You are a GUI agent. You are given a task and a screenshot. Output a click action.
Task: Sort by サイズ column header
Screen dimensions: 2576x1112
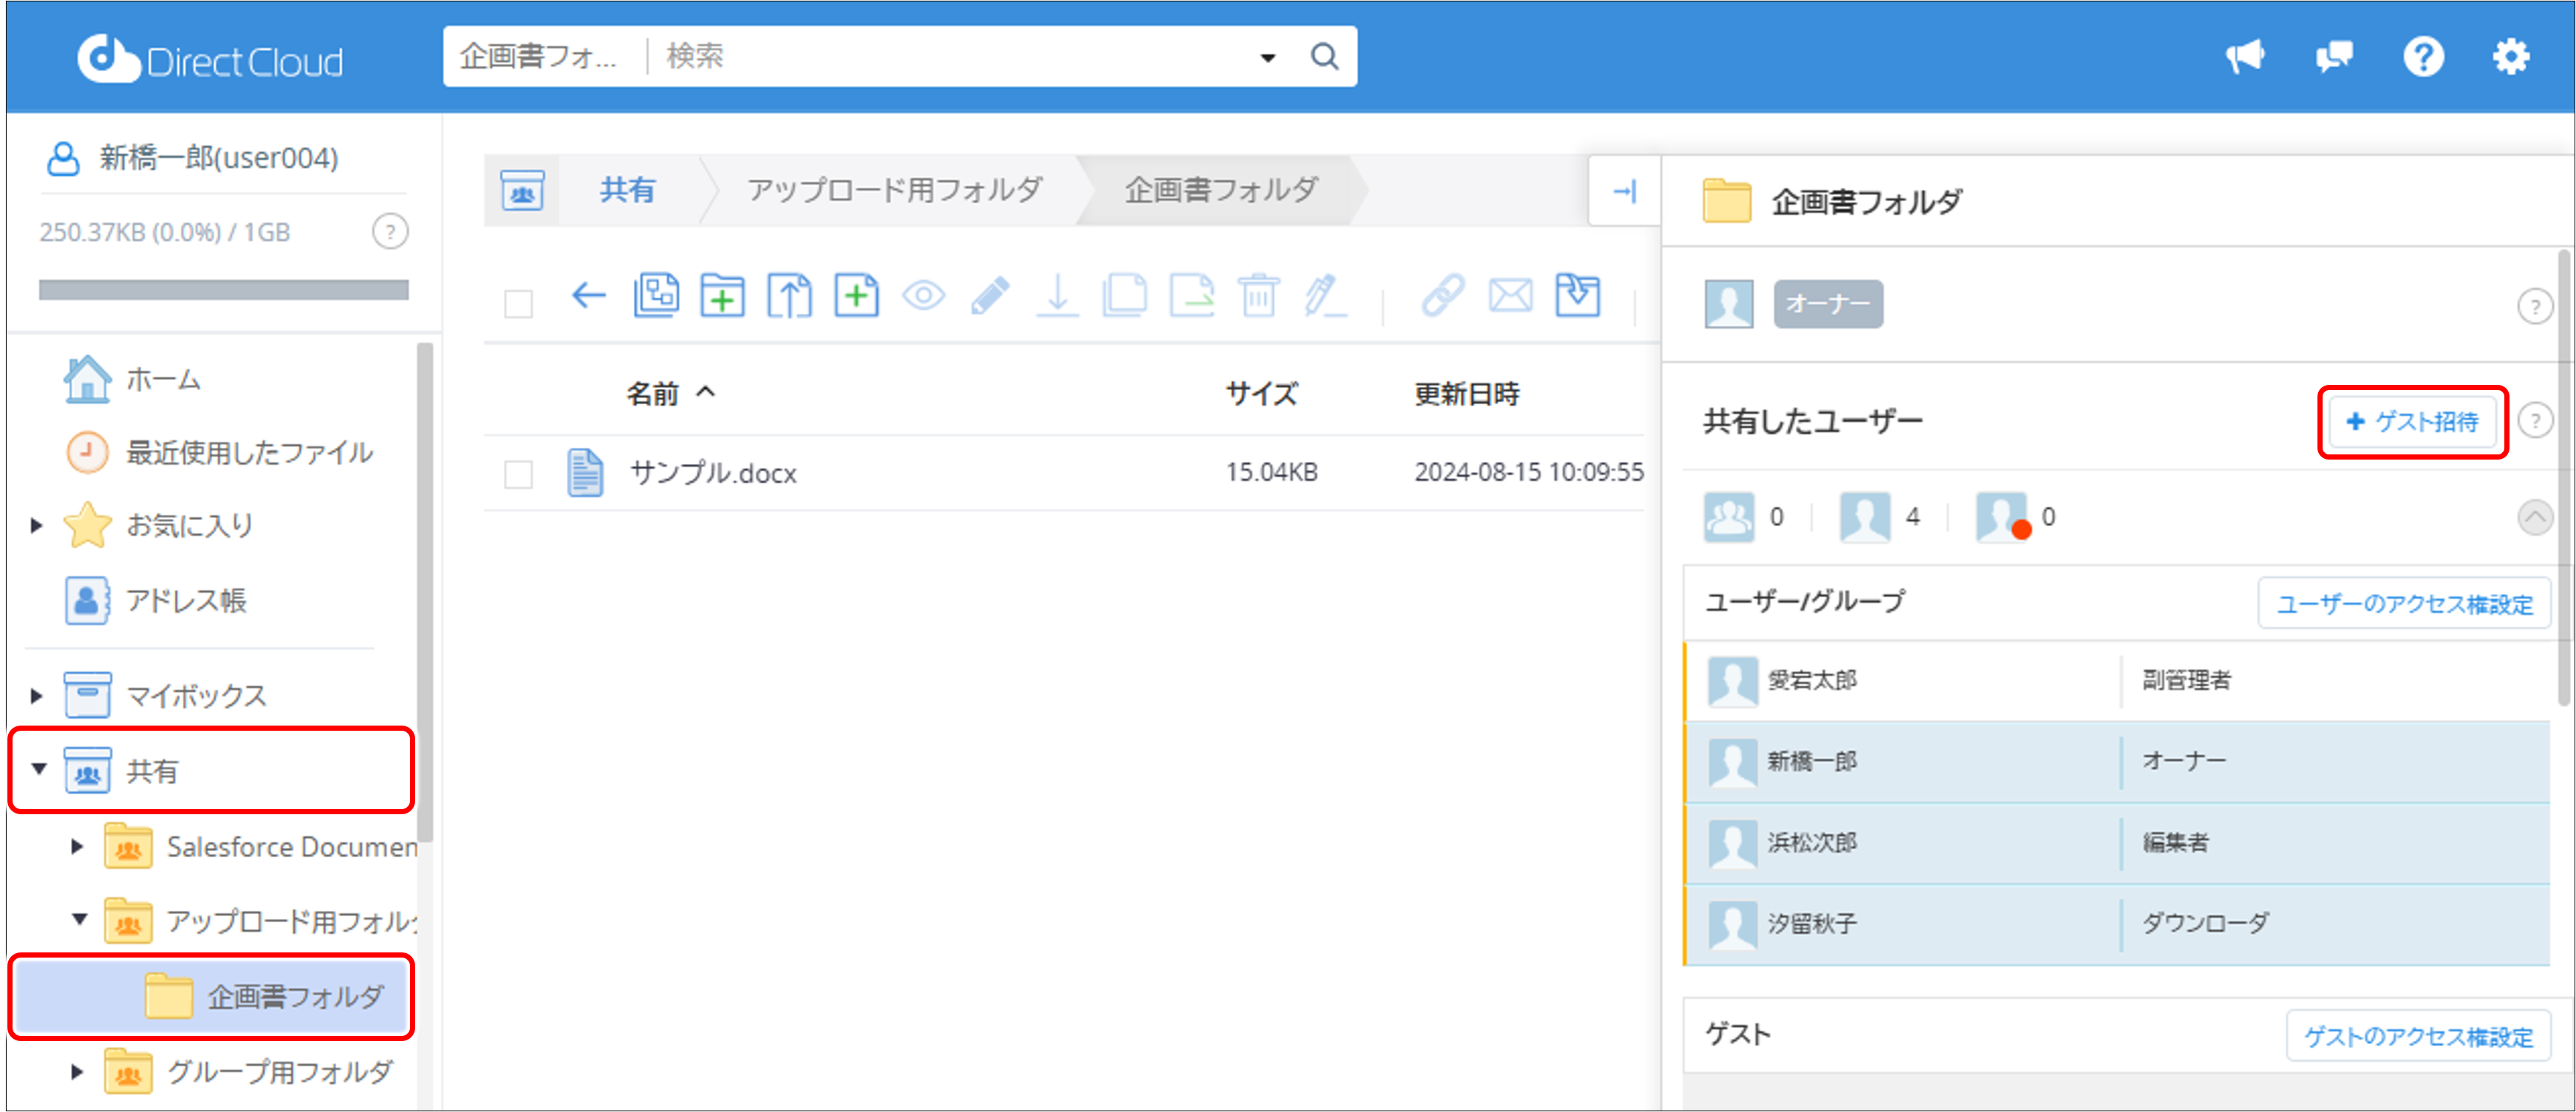click(x=1261, y=394)
